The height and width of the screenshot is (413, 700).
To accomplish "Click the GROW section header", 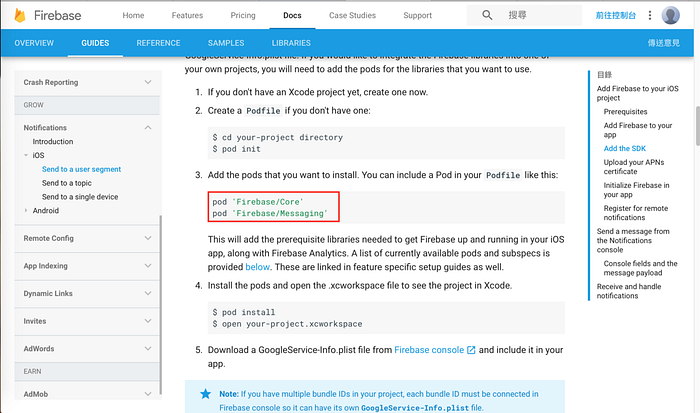I will (87, 105).
